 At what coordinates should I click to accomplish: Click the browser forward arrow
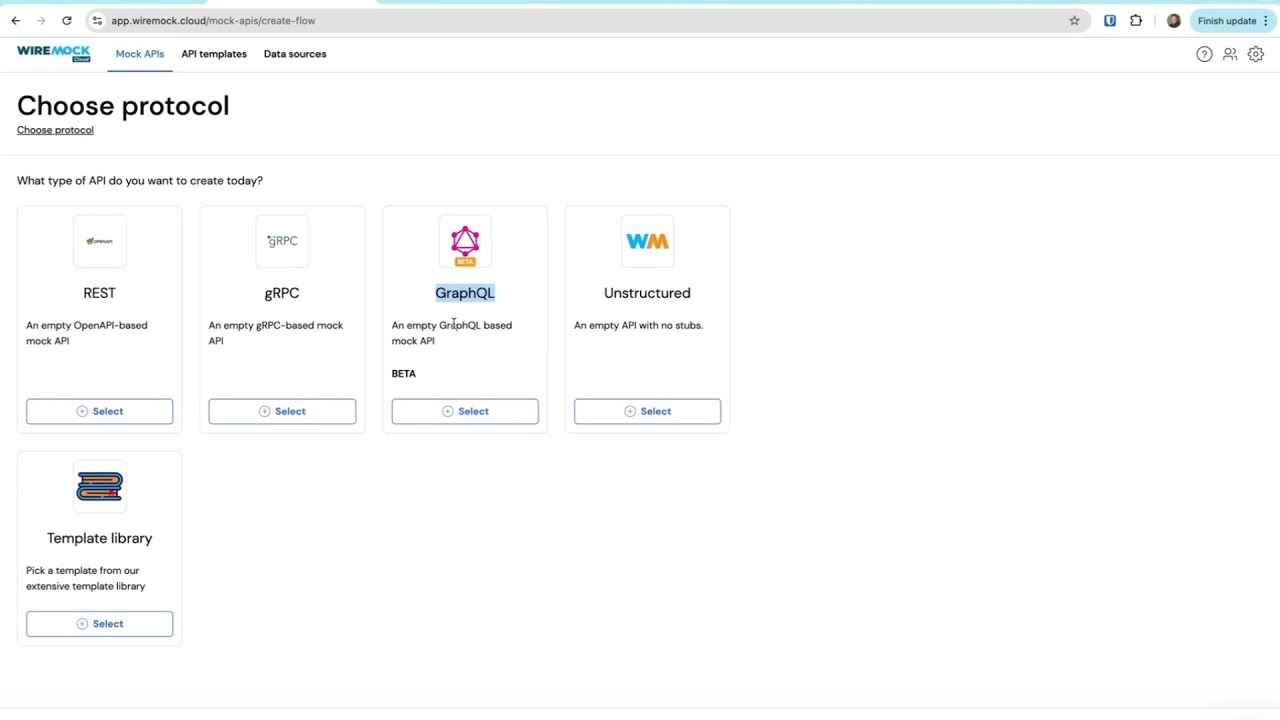pyautogui.click(x=41, y=20)
